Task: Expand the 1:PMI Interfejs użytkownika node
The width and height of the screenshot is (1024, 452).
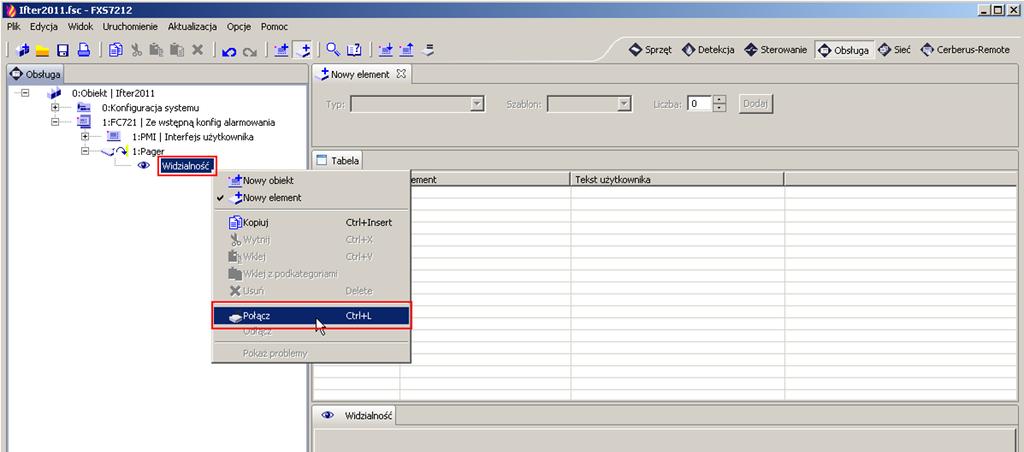Action: click(85, 137)
